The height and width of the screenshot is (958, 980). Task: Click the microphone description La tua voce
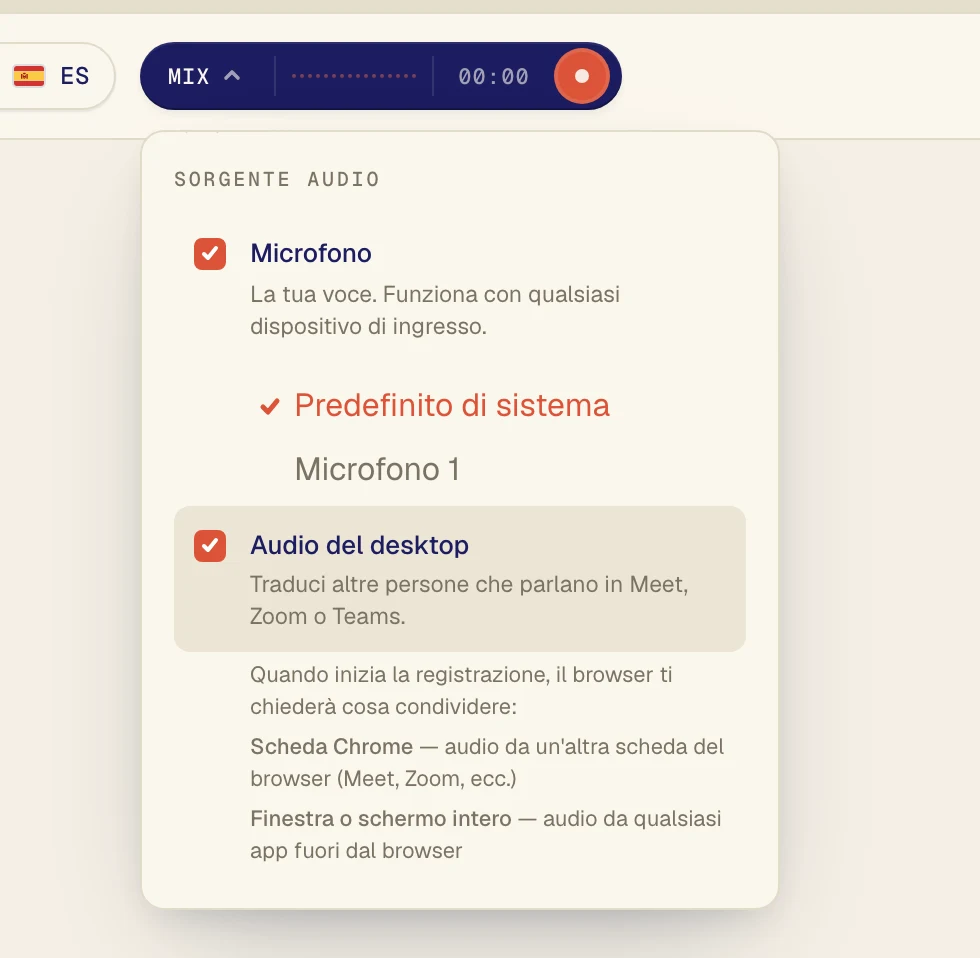click(x=435, y=310)
